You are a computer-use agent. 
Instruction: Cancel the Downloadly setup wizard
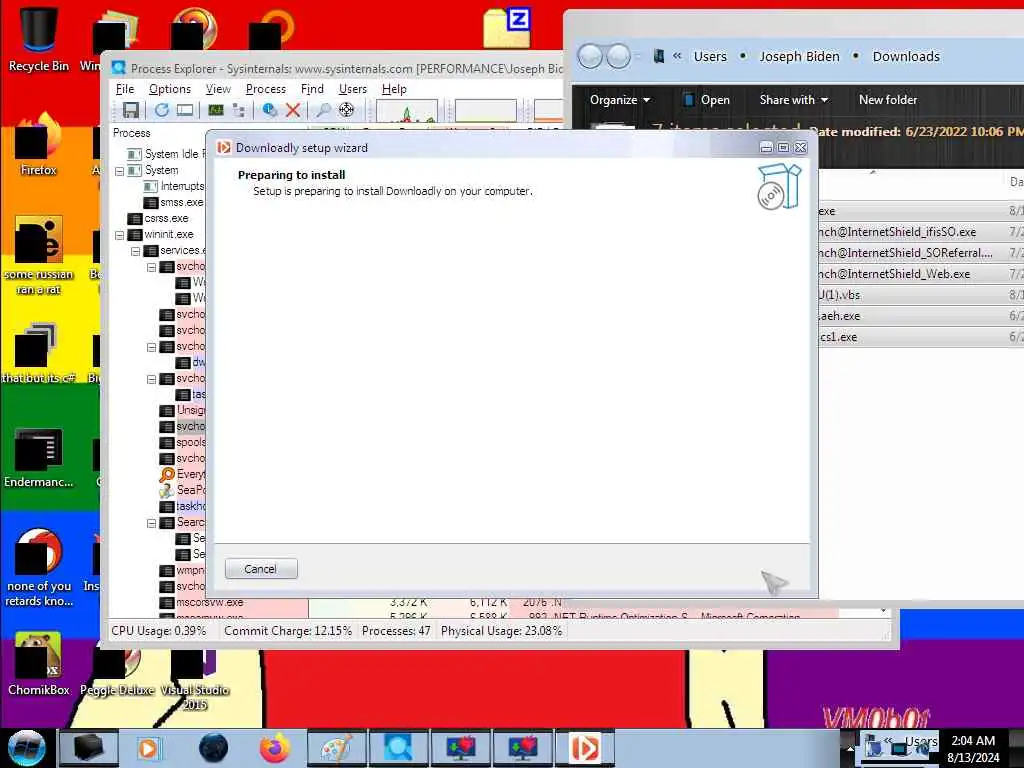[261, 569]
